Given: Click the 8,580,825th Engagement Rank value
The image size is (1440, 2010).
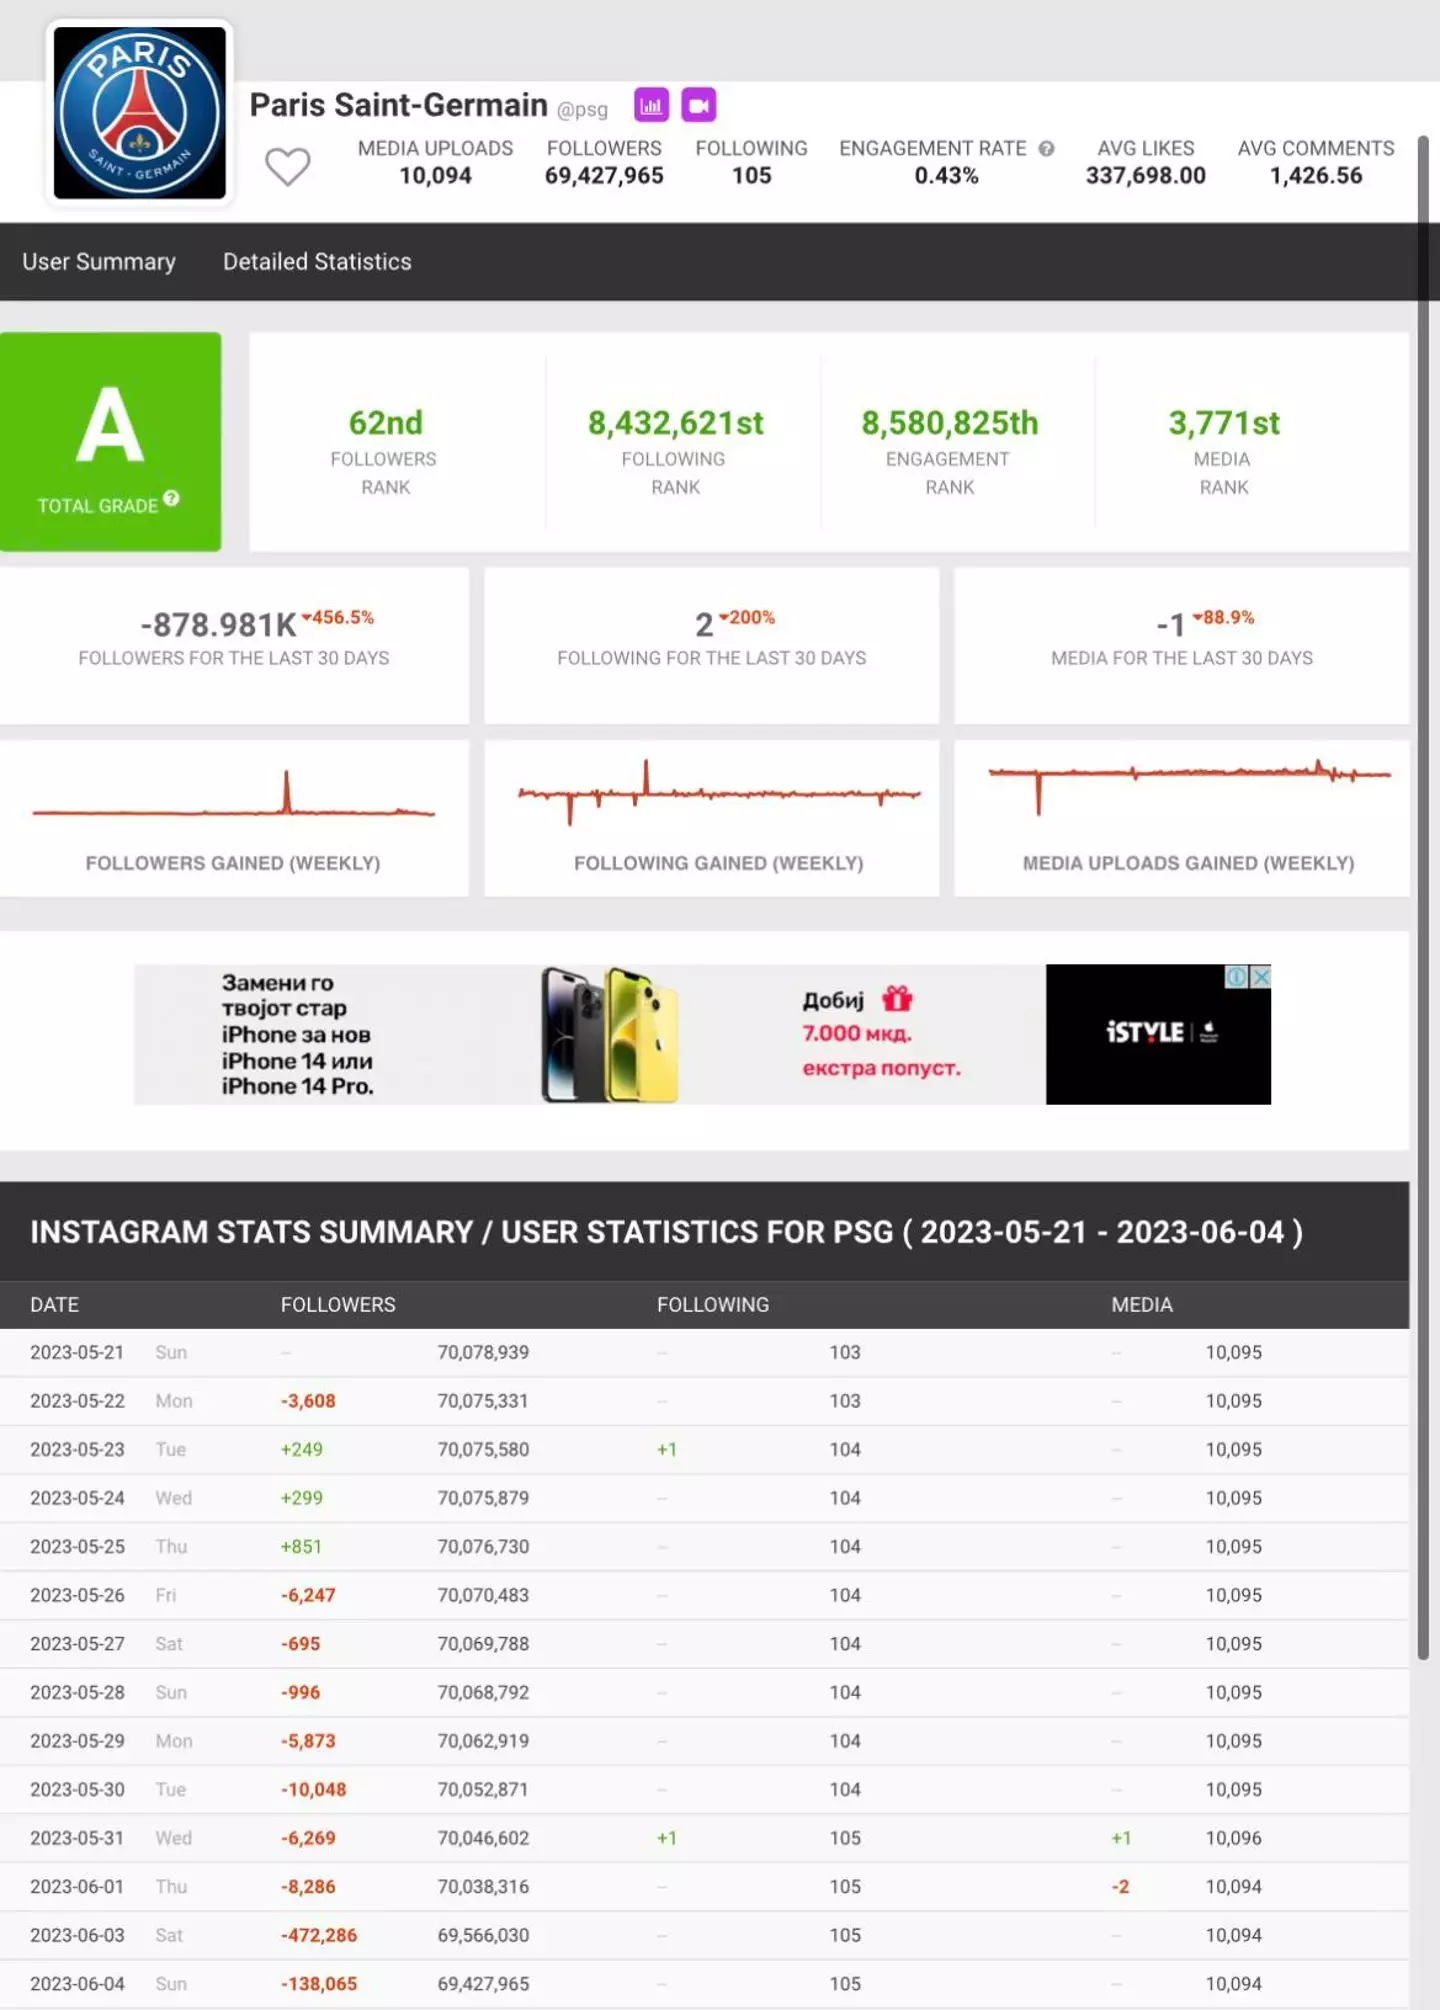Looking at the screenshot, I should pyautogui.click(x=950, y=423).
